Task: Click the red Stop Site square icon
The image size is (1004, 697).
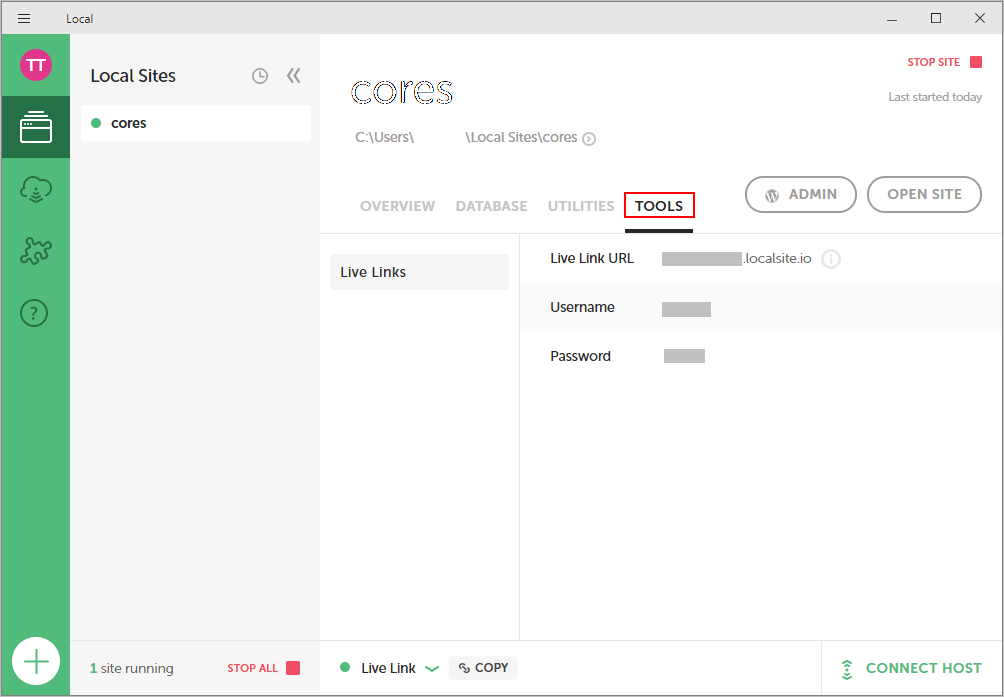Action: tap(976, 62)
